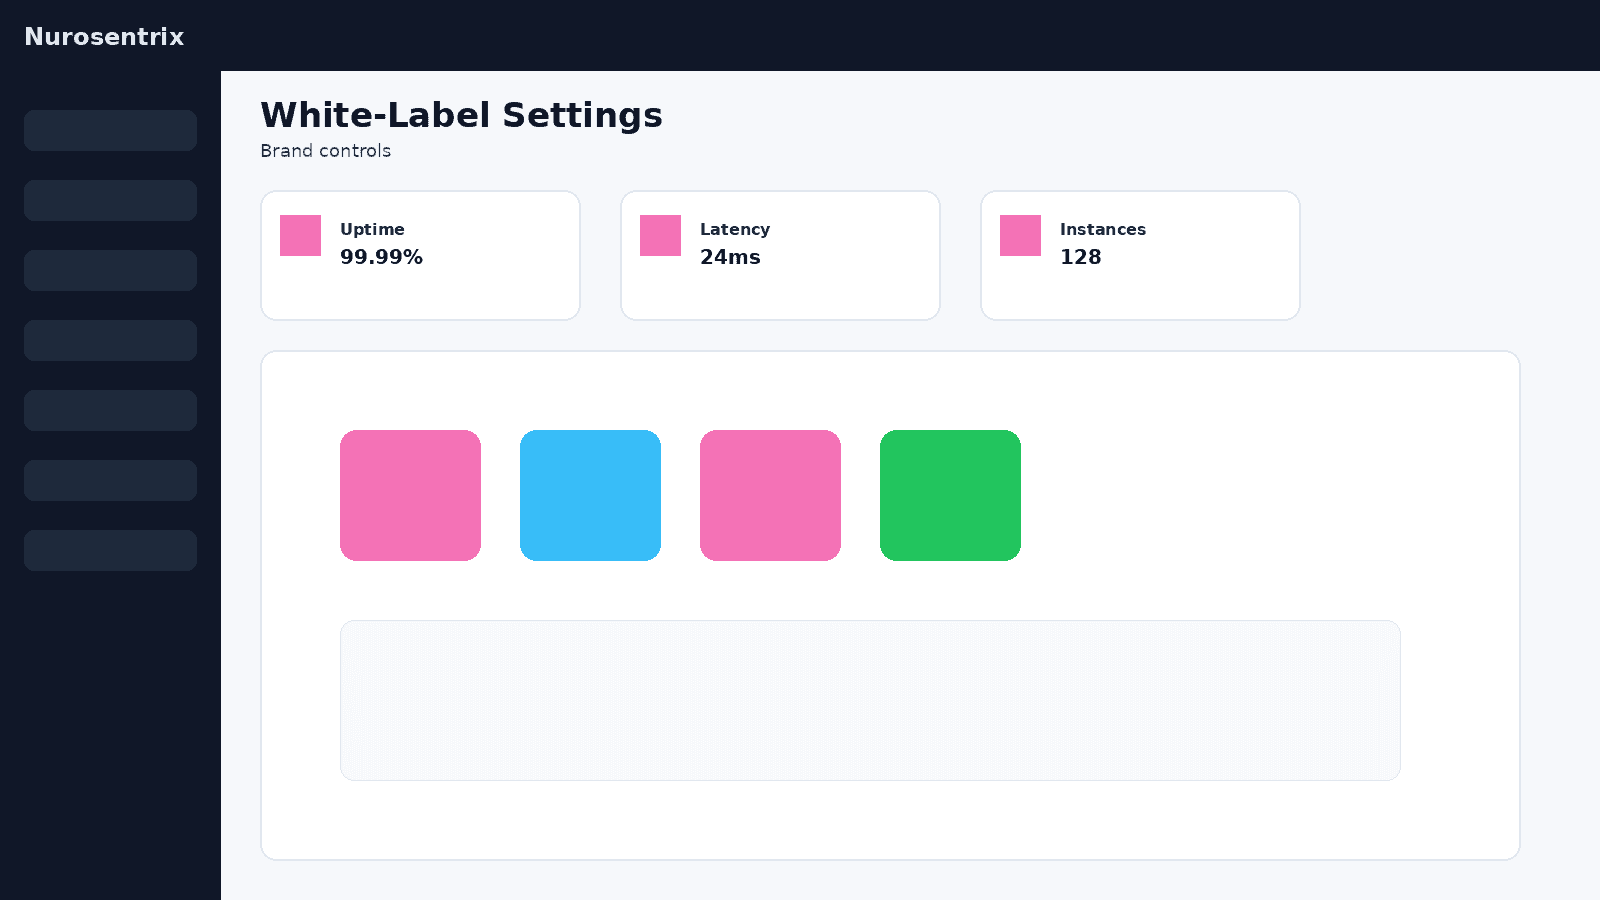Click the Latency 24ms value
1600x900 pixels.
click(x=730, y=257)
